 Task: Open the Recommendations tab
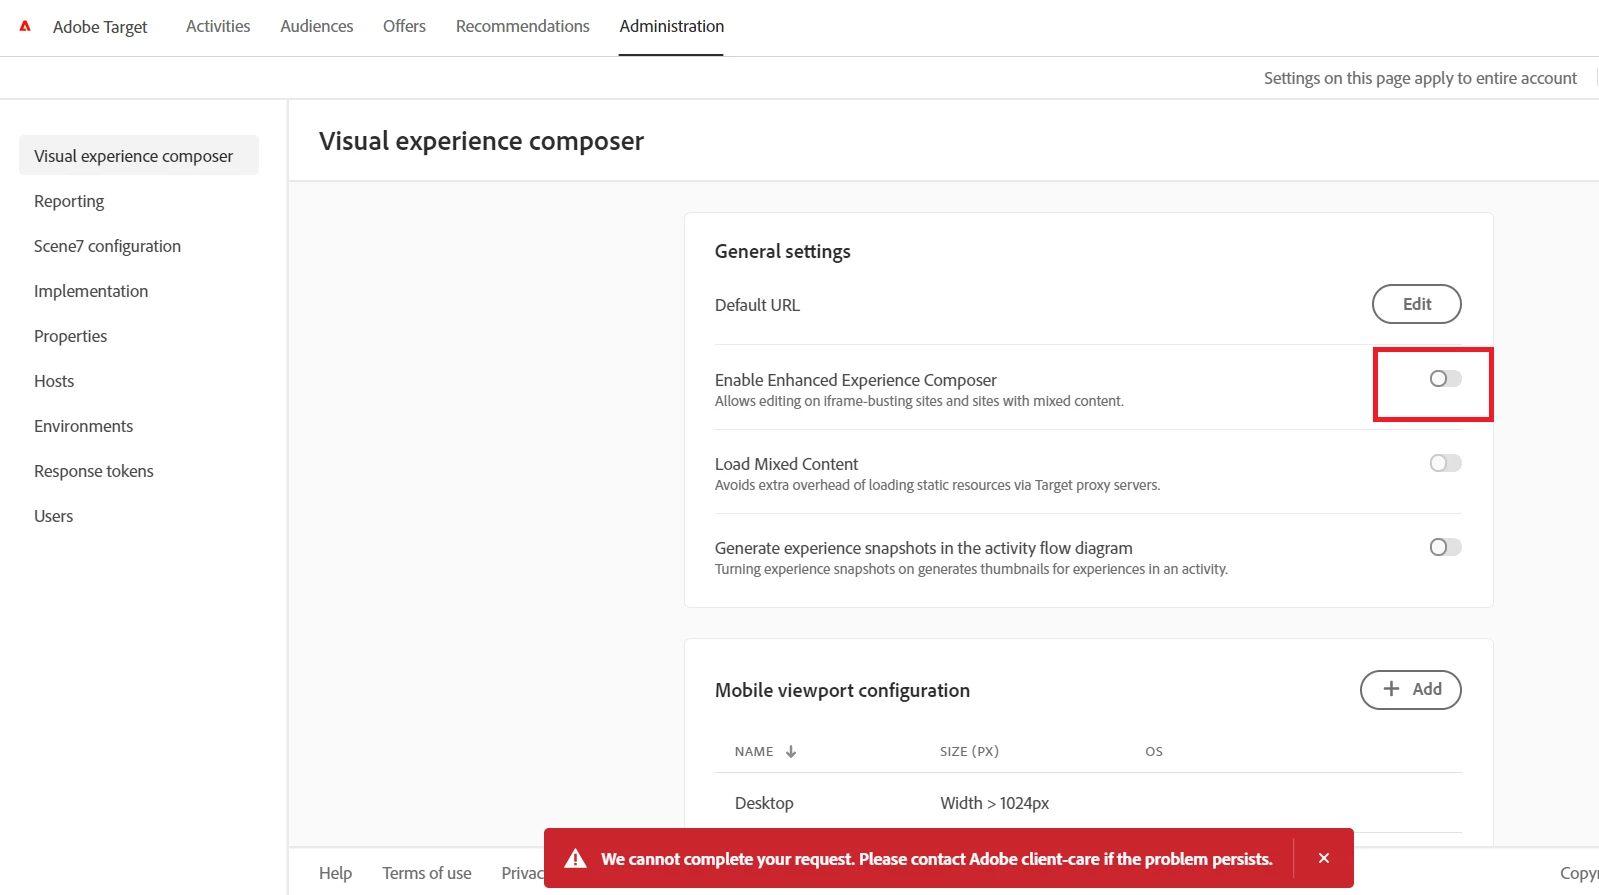[523, 26]
